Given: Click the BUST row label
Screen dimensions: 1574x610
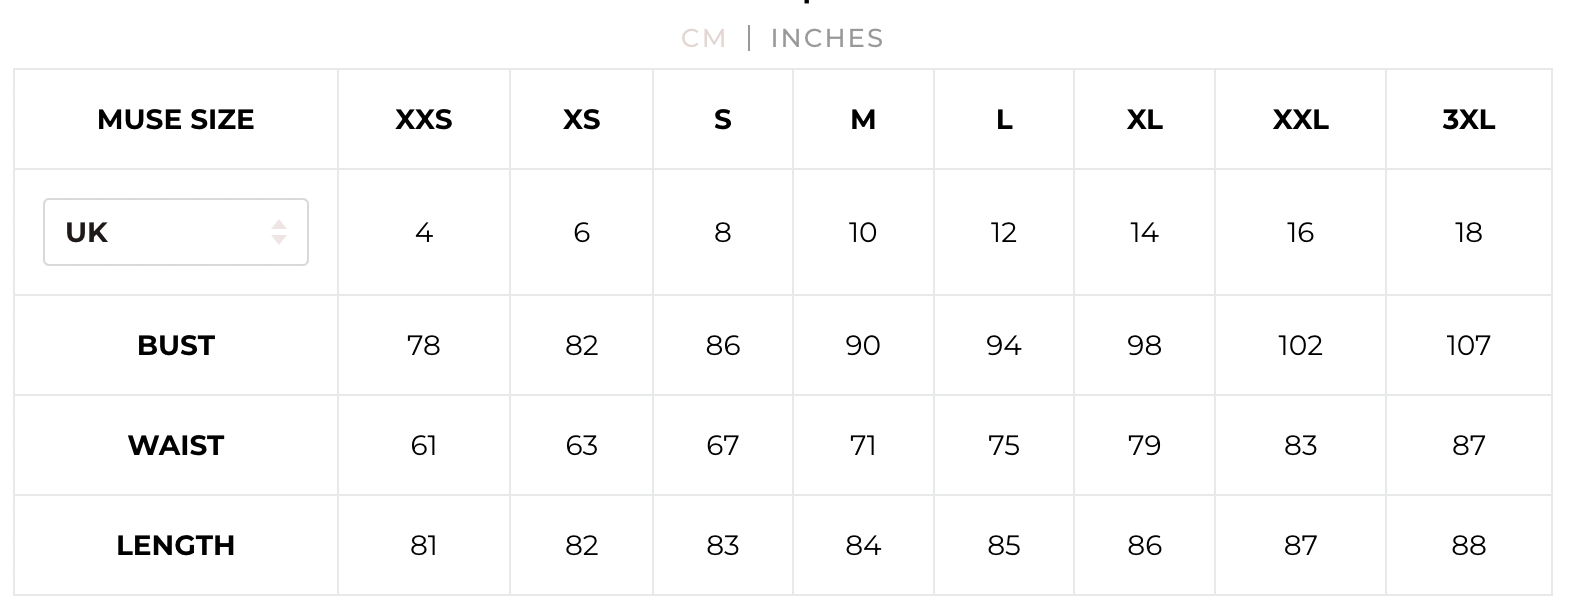Looking at the screenshot, I should (175, 345).
